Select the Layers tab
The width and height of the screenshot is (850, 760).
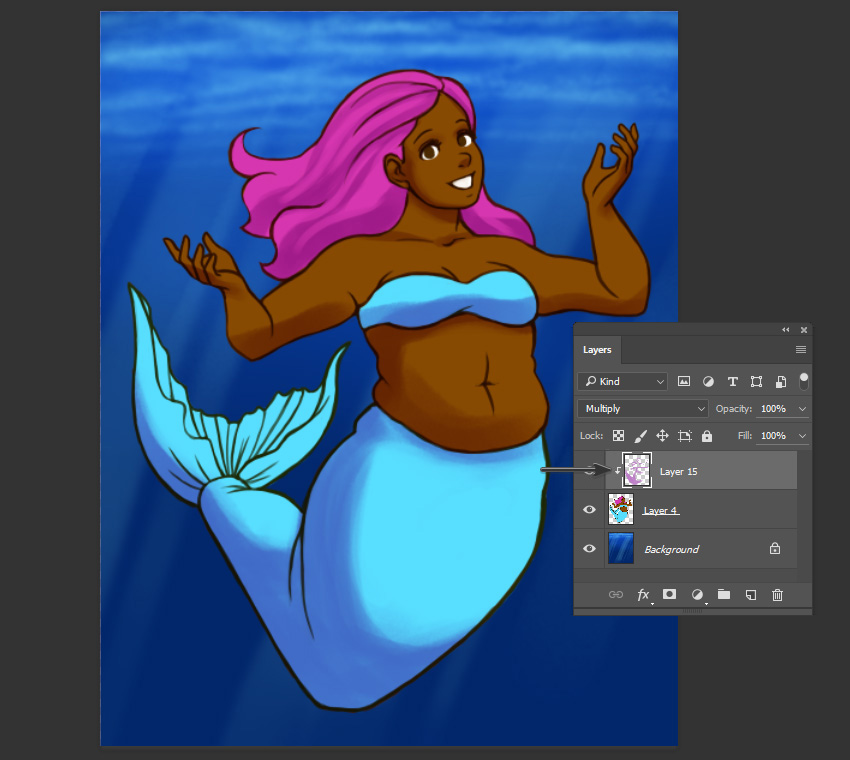(597, 350)
